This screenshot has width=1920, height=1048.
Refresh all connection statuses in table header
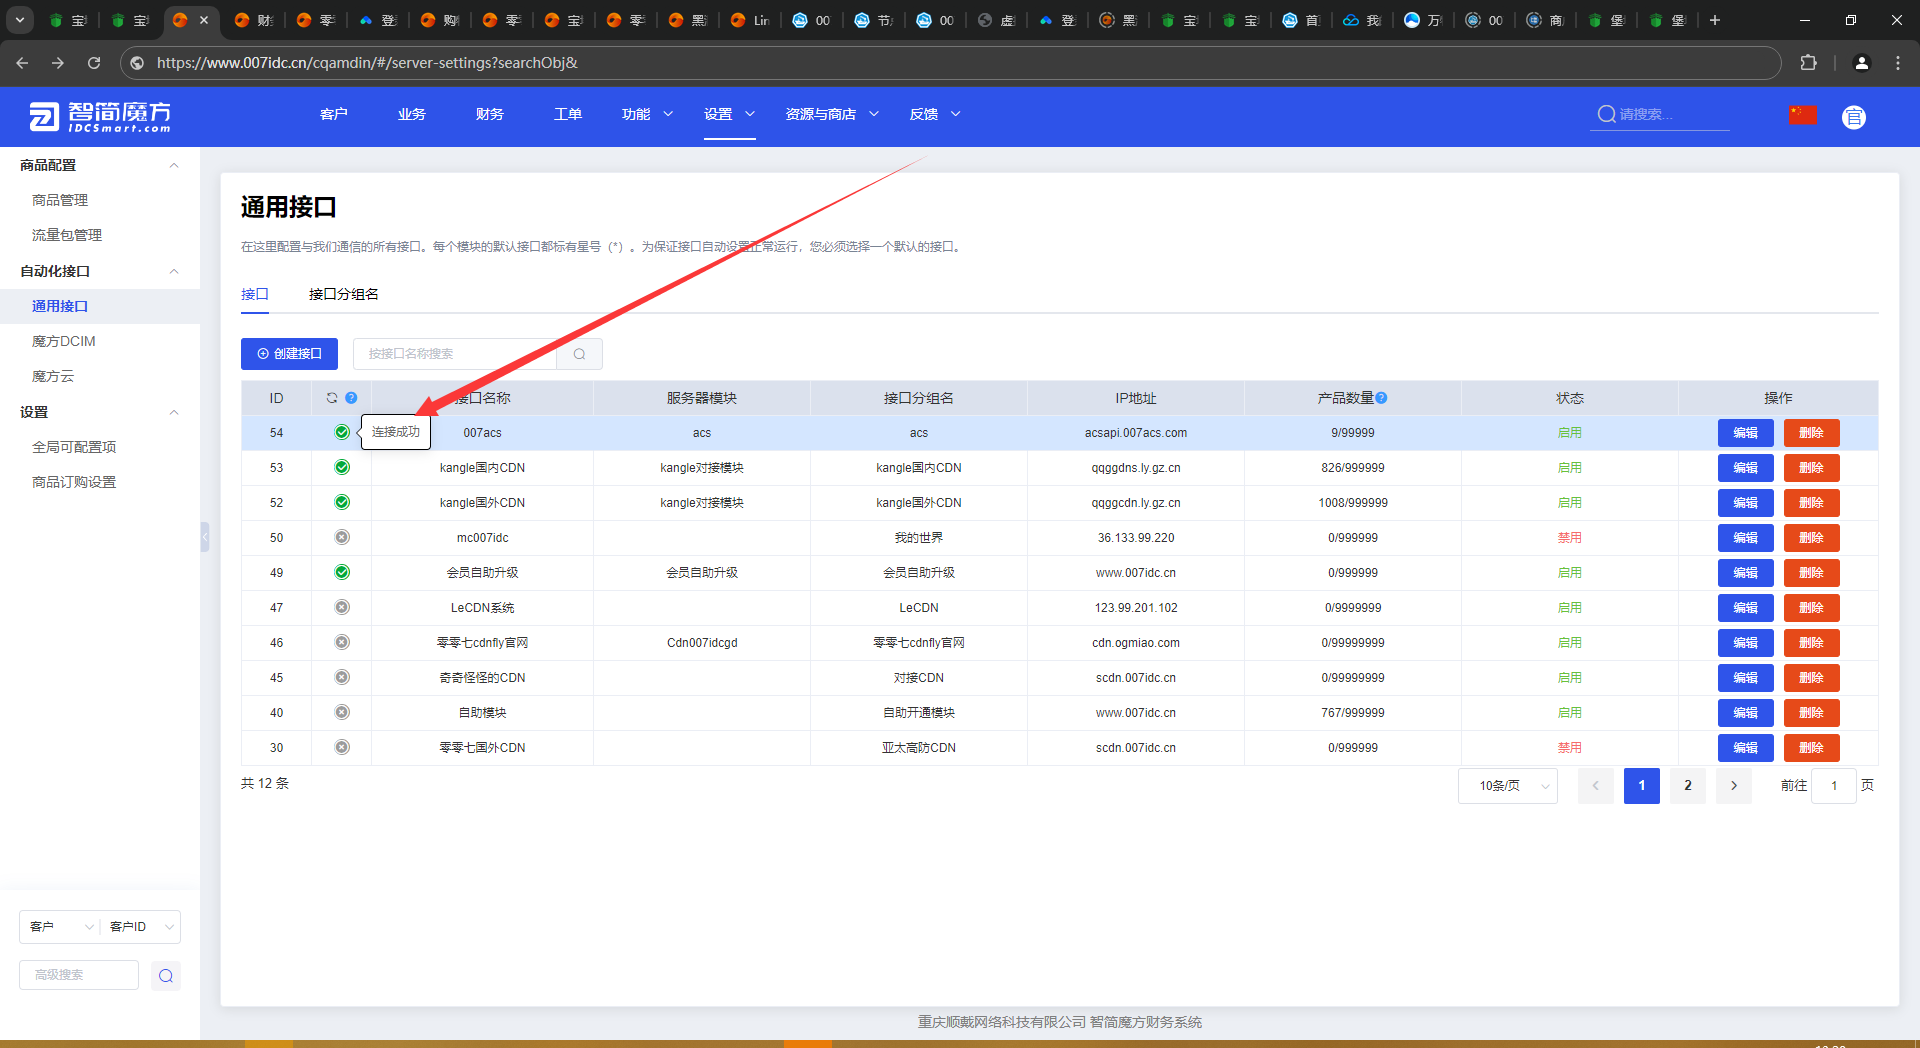(x=332, y=398)
